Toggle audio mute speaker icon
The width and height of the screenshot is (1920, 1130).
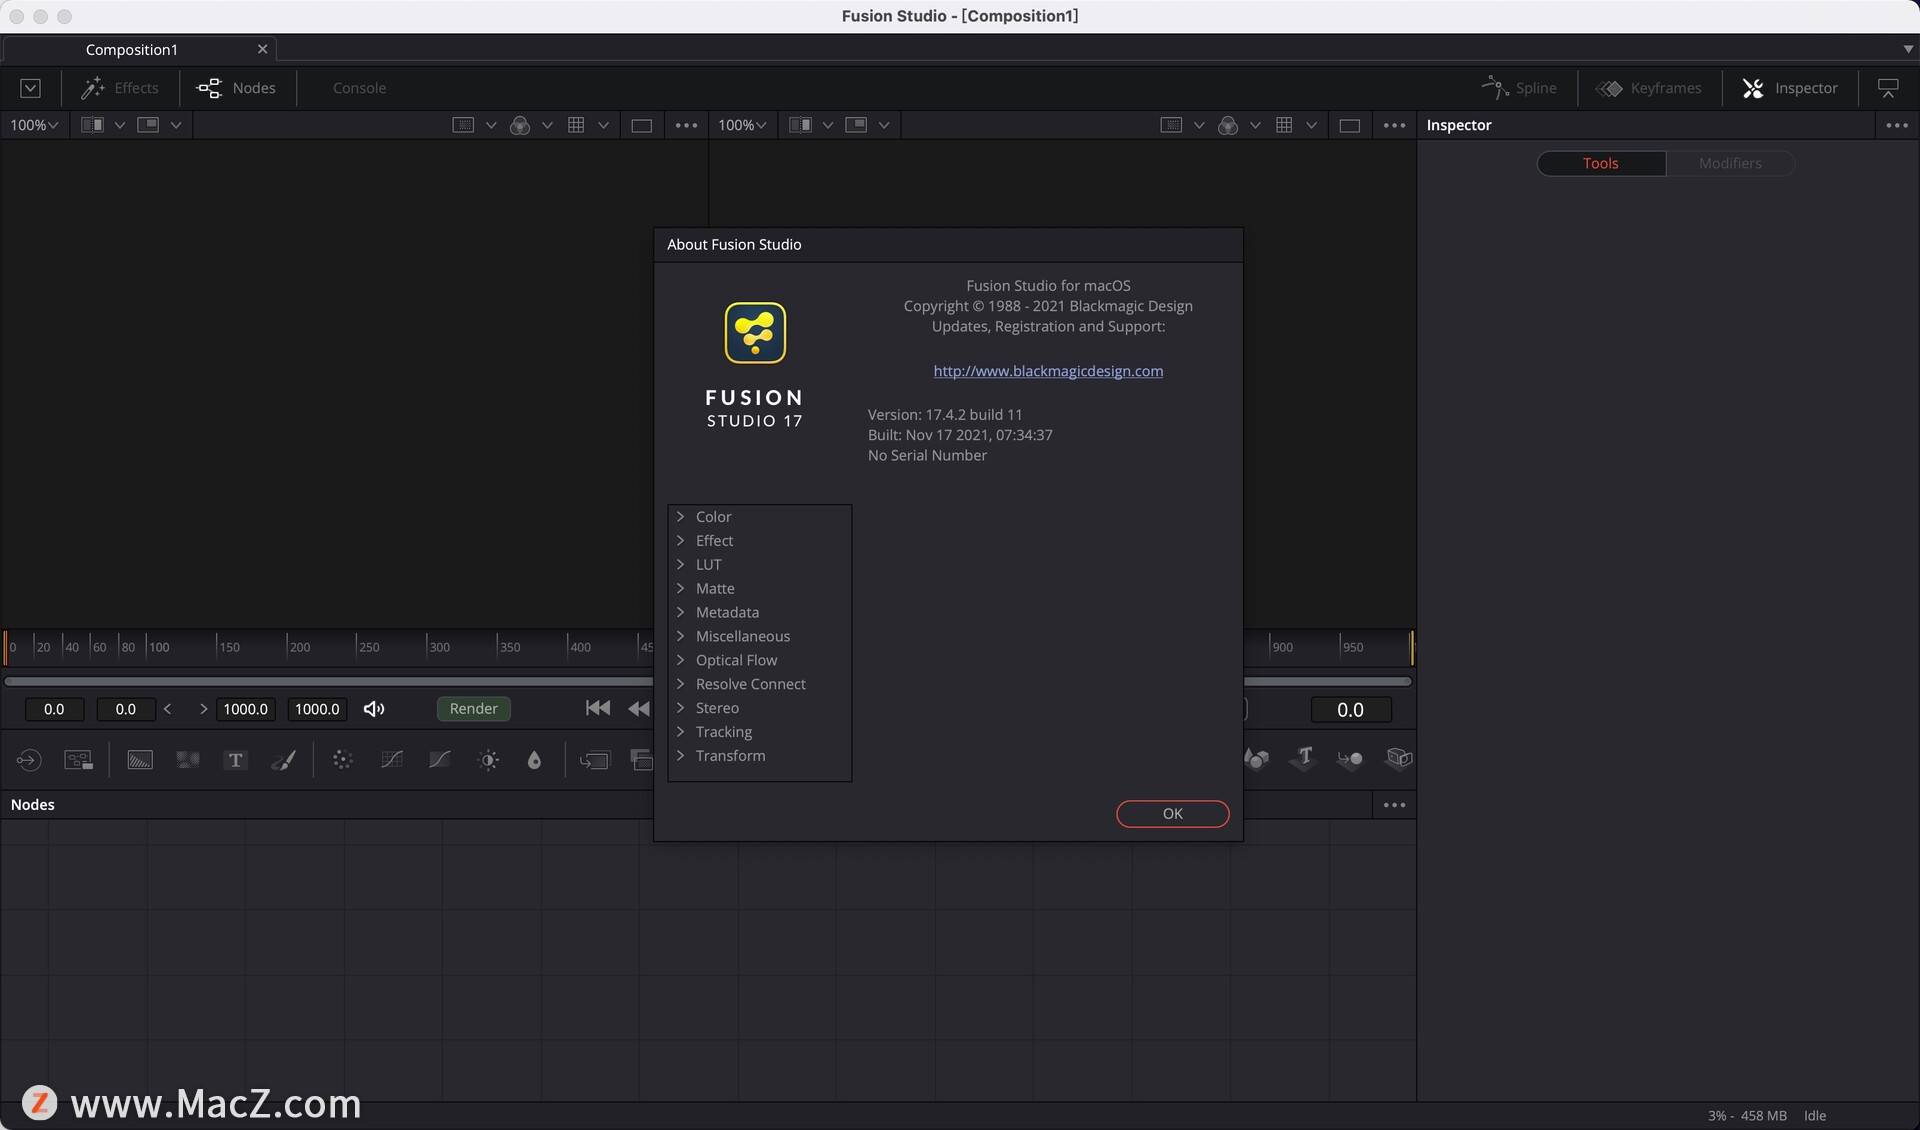click(x=374, y=709)
